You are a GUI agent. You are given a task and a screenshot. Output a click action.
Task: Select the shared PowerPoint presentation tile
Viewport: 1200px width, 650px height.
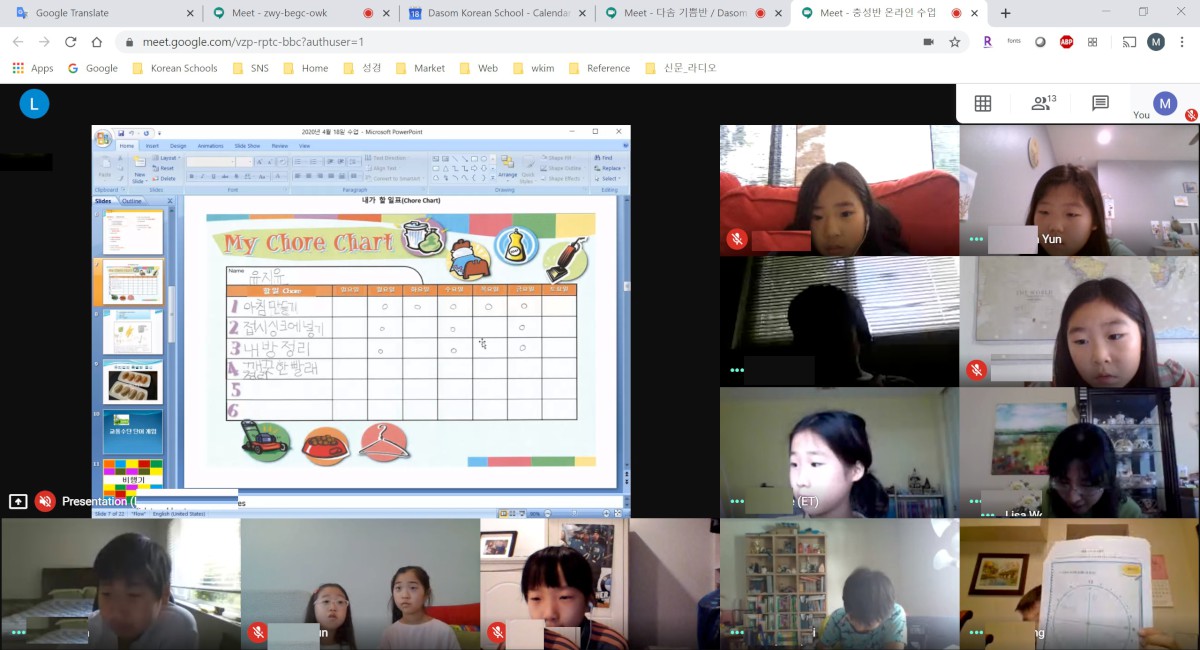click(361, 320)
